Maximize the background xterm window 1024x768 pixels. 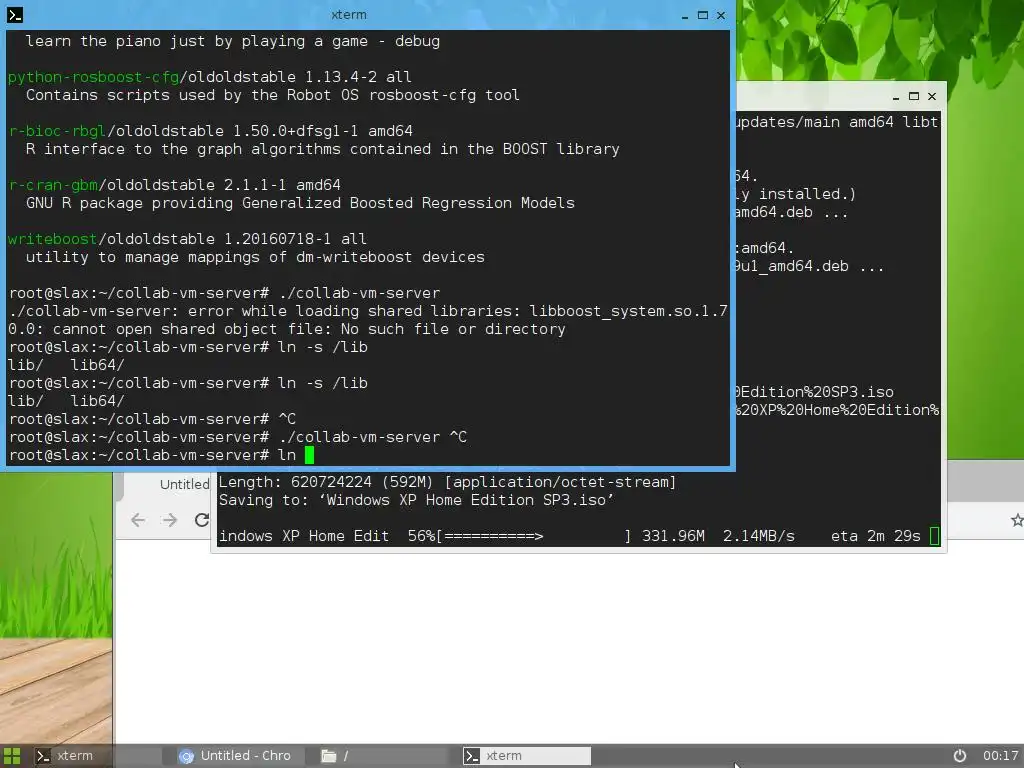tap(914, 96)
